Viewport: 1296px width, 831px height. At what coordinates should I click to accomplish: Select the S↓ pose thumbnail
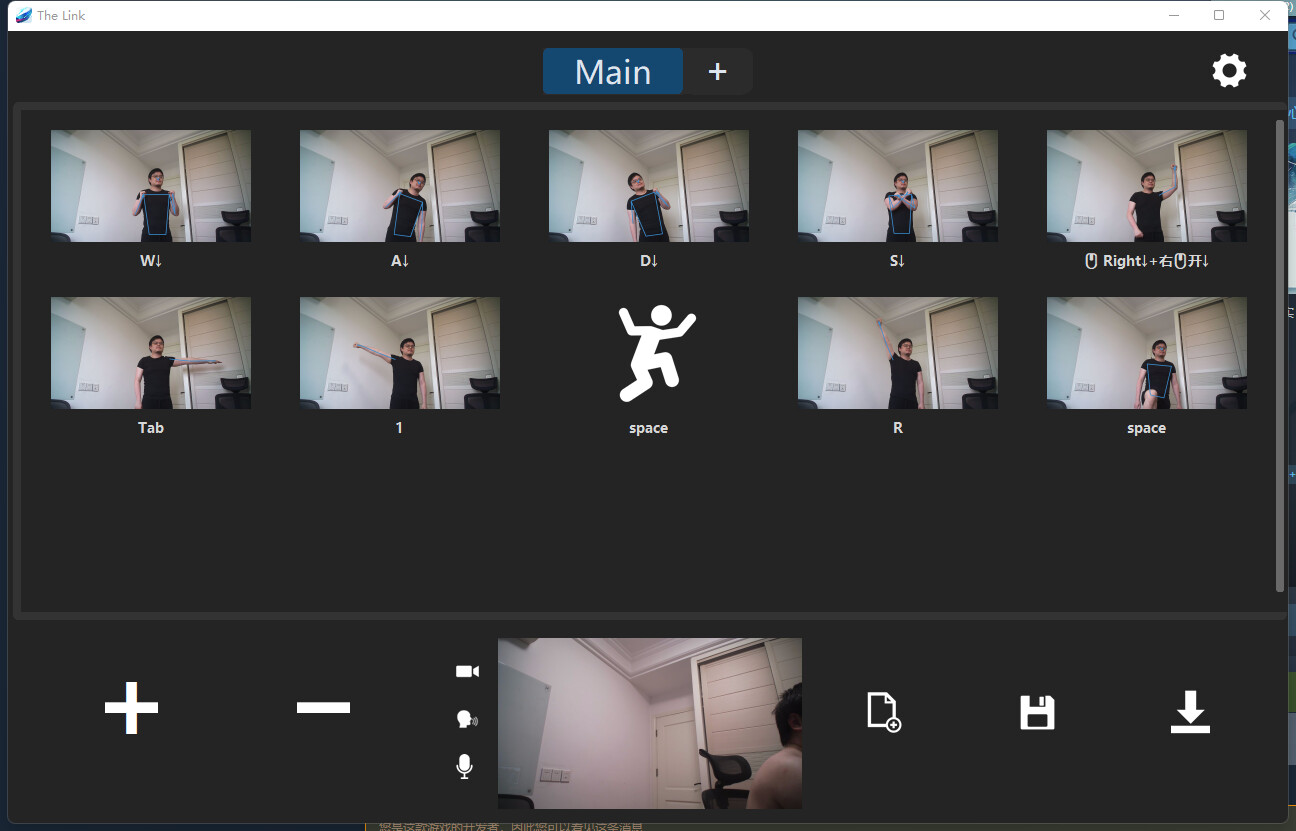(x=896, y=185)
